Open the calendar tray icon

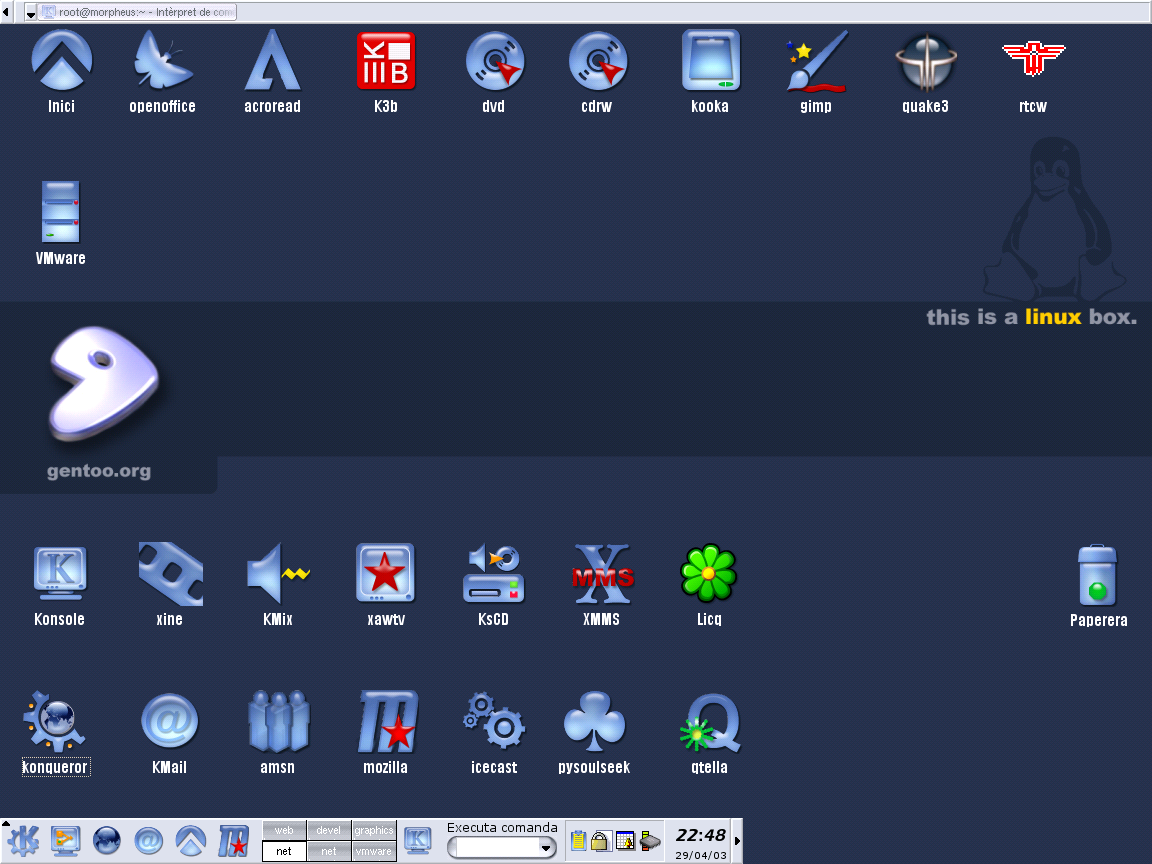tap(624, 840)
